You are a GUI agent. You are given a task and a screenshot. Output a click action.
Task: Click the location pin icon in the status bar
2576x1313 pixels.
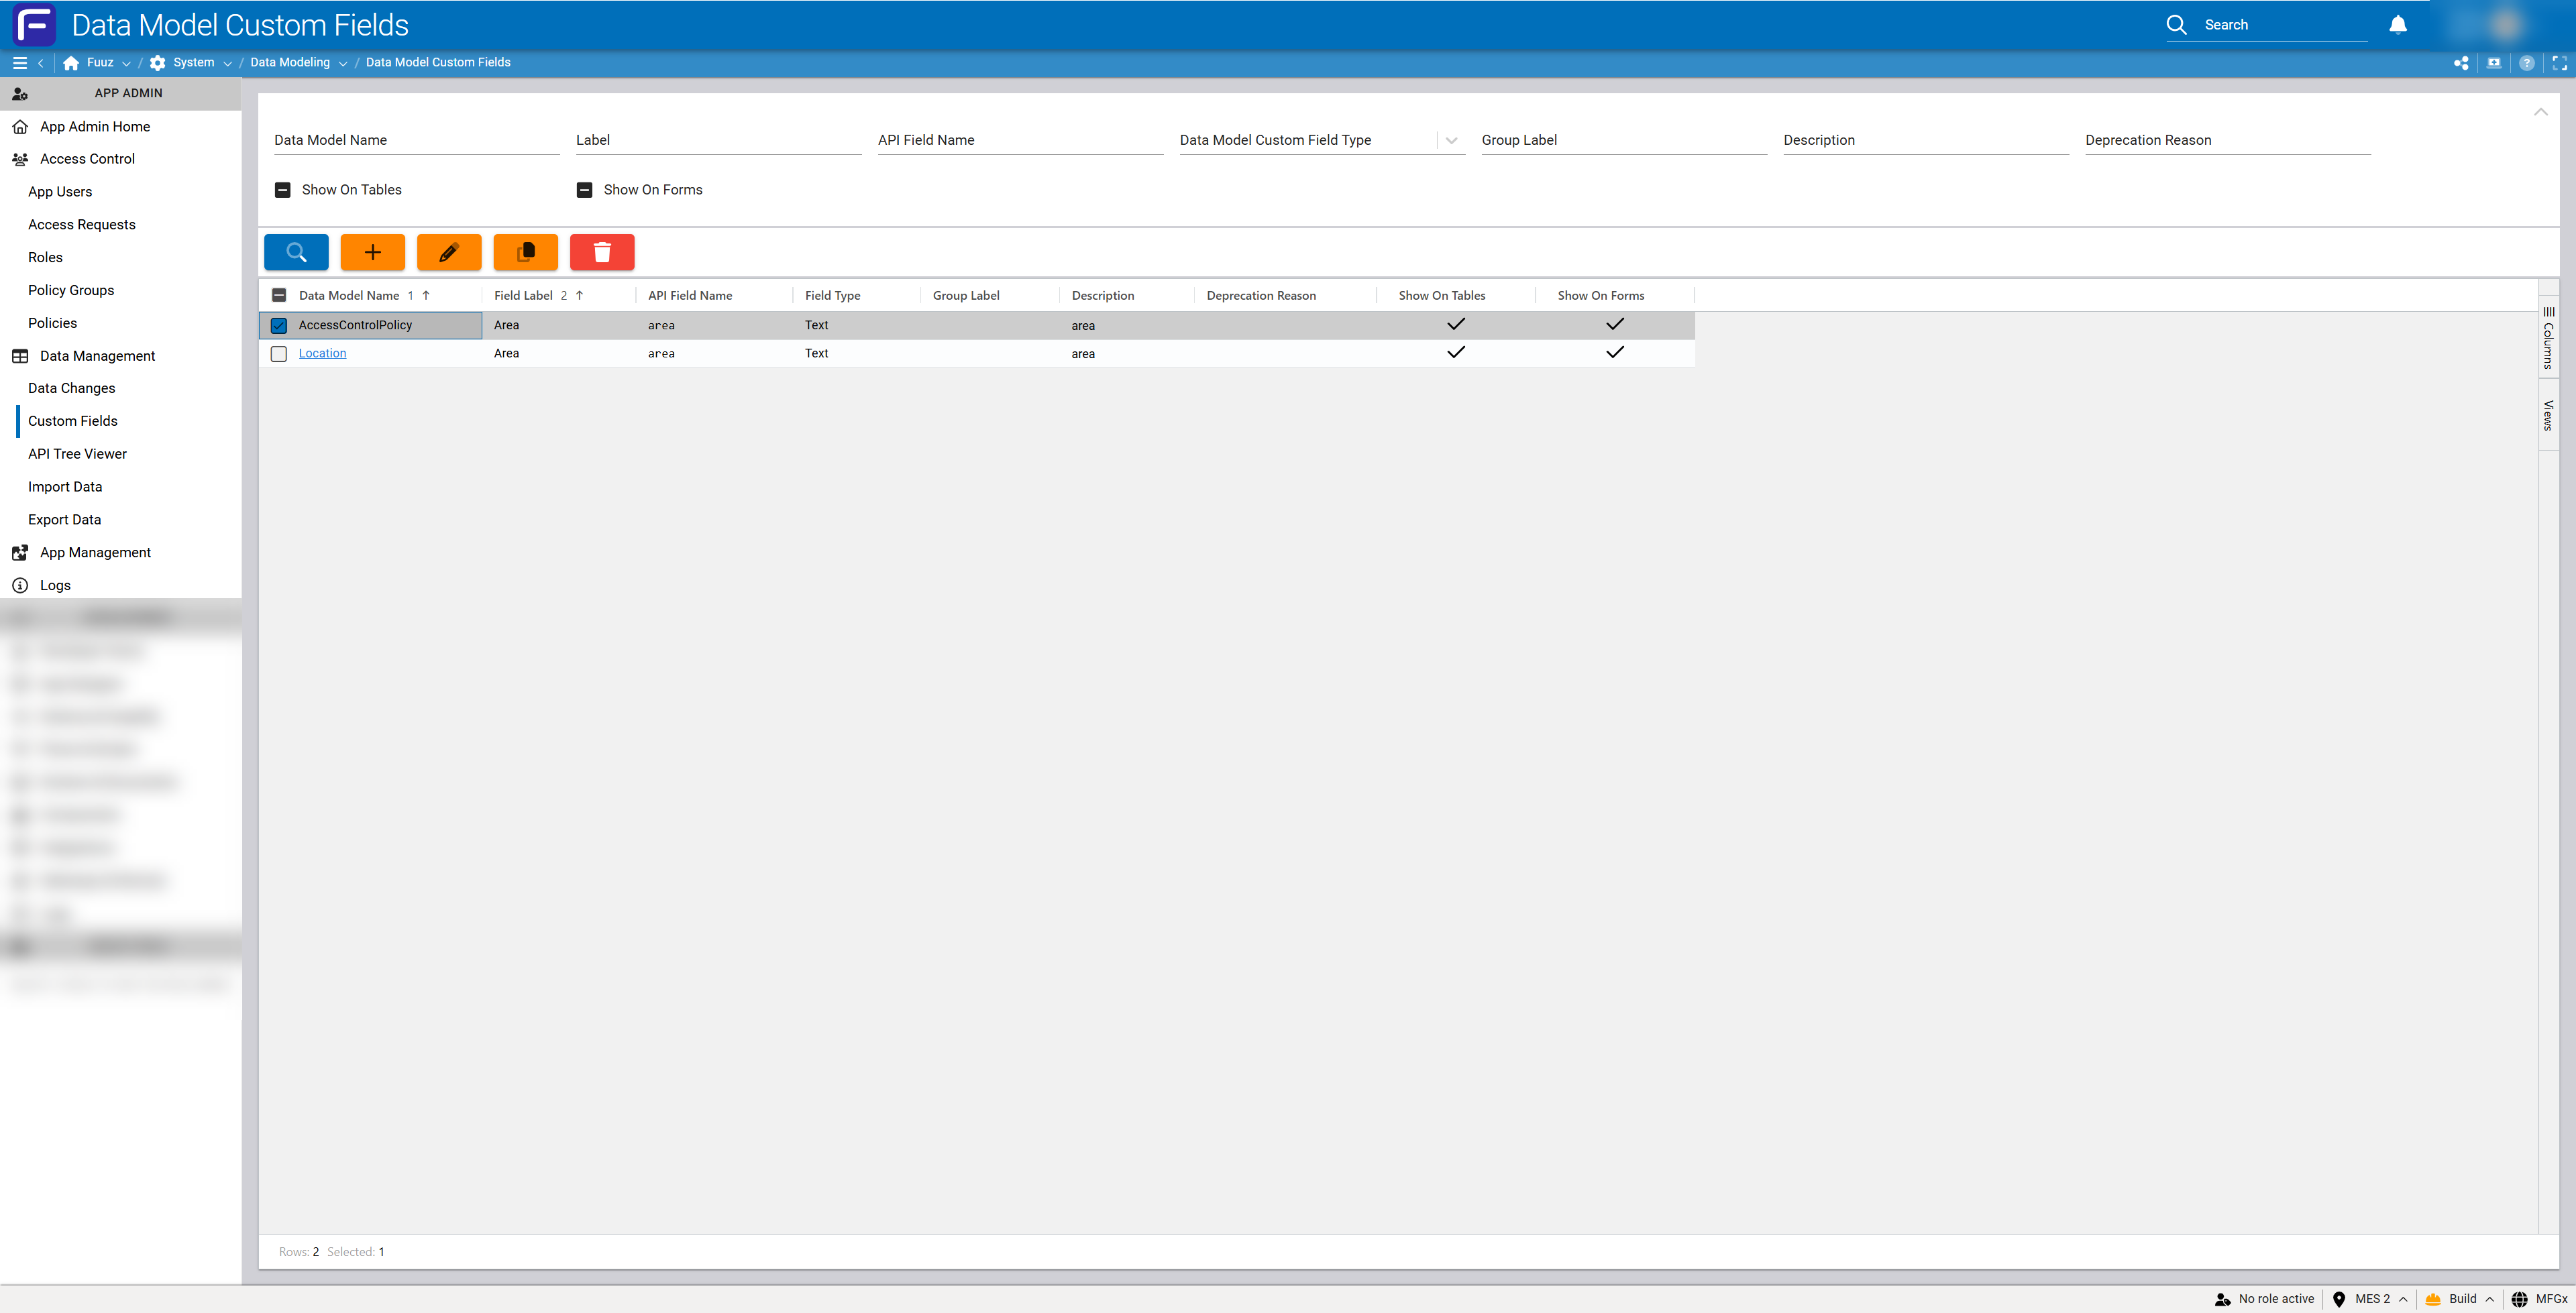tap(2339, 1299)
